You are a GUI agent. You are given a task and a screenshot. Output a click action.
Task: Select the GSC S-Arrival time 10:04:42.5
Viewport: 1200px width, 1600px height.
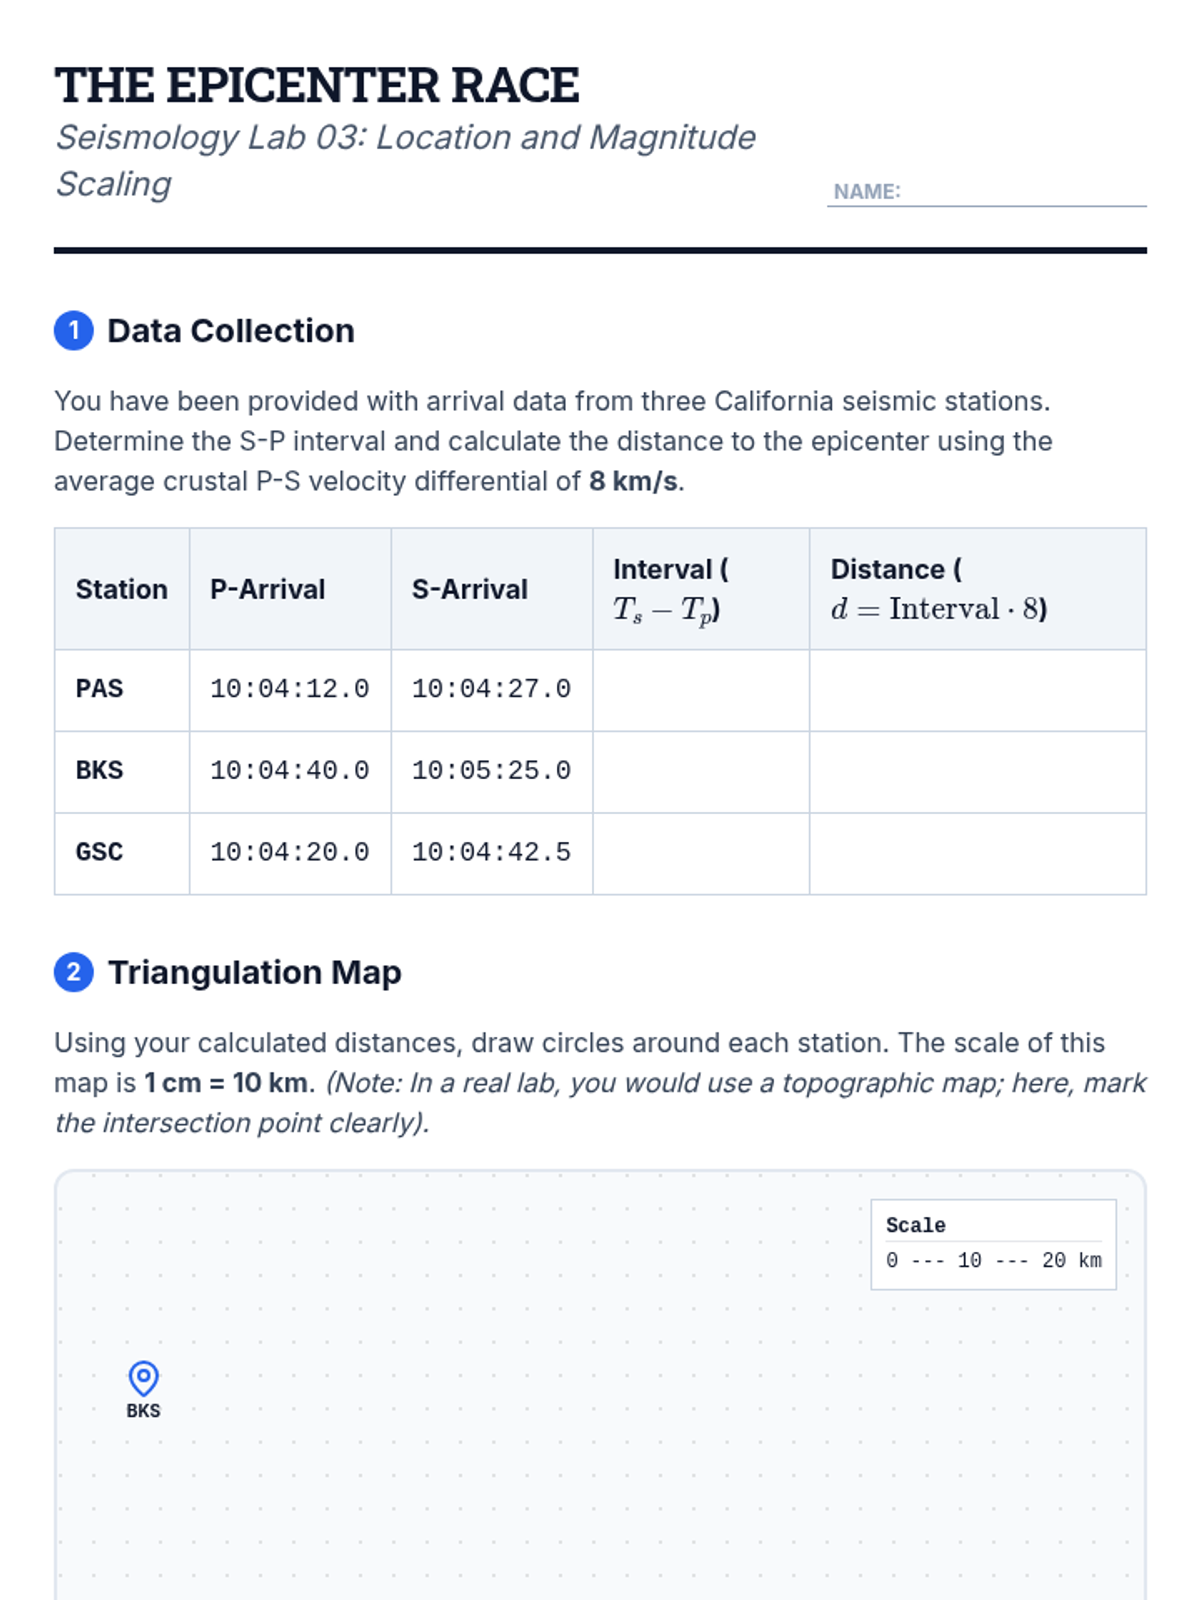[491, 853]
